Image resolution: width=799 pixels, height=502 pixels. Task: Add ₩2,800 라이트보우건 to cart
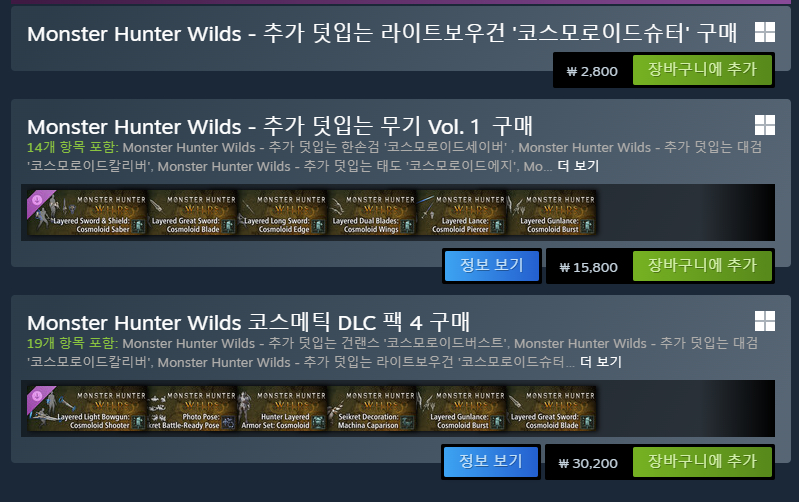tap(702, 70)
